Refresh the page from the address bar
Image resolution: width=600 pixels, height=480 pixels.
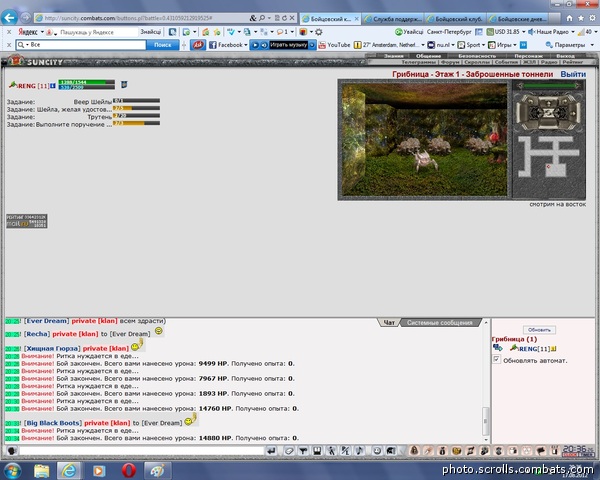284,18
